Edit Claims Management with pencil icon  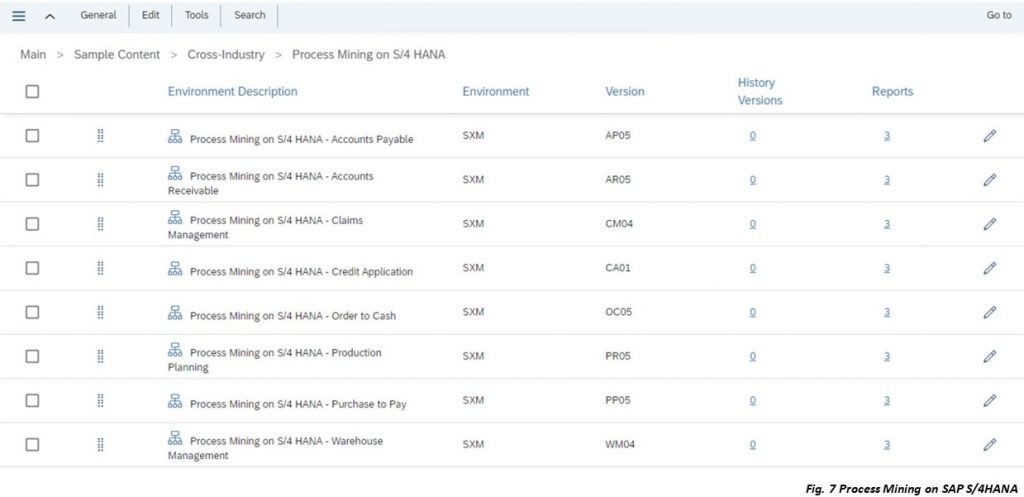(x=989, y=224)
